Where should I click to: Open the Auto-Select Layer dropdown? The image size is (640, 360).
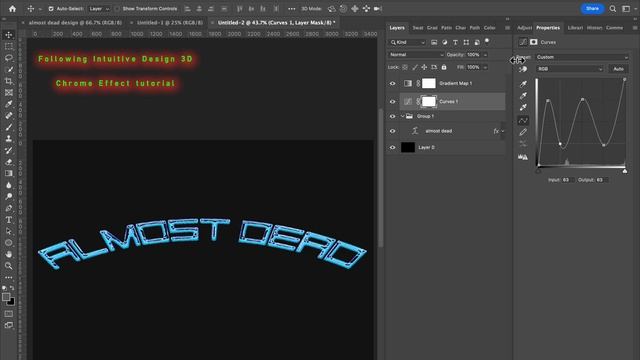[99, 9]
